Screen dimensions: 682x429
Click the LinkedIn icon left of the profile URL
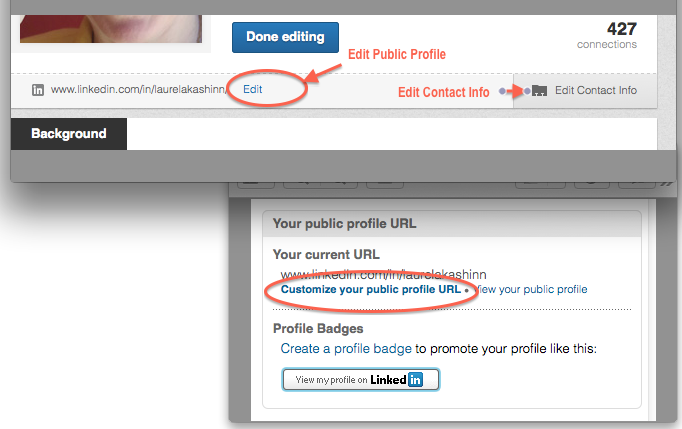38,90
